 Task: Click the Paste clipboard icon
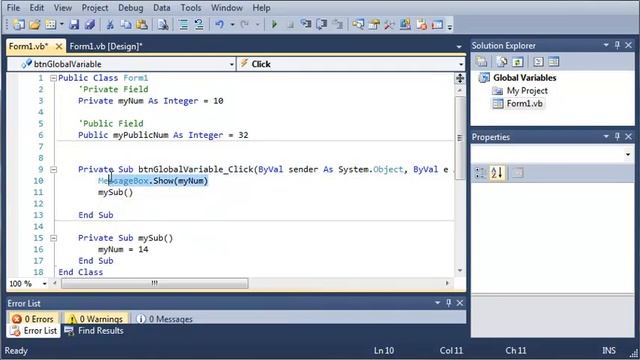[142, 24]
